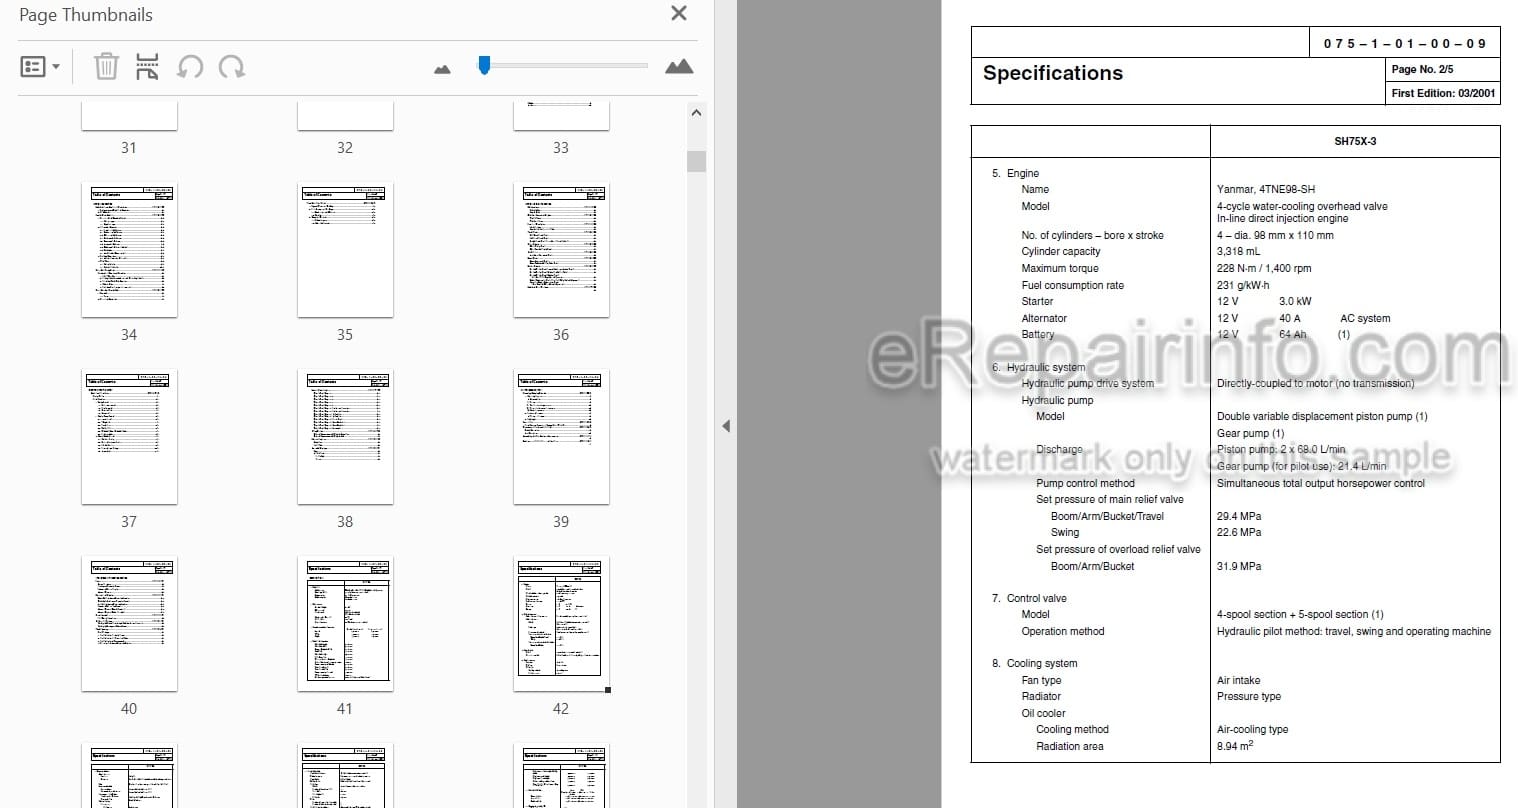Select page 38 thumbnail

(345, 437)
